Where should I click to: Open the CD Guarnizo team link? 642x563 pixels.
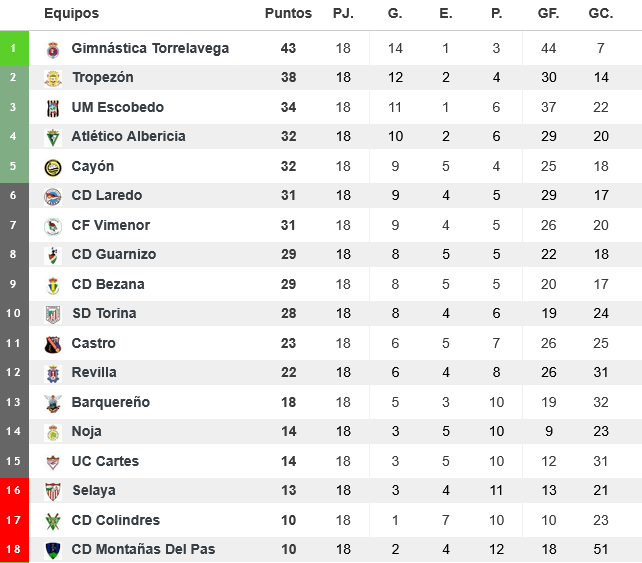pyautogui.click(x=114, y=254)
